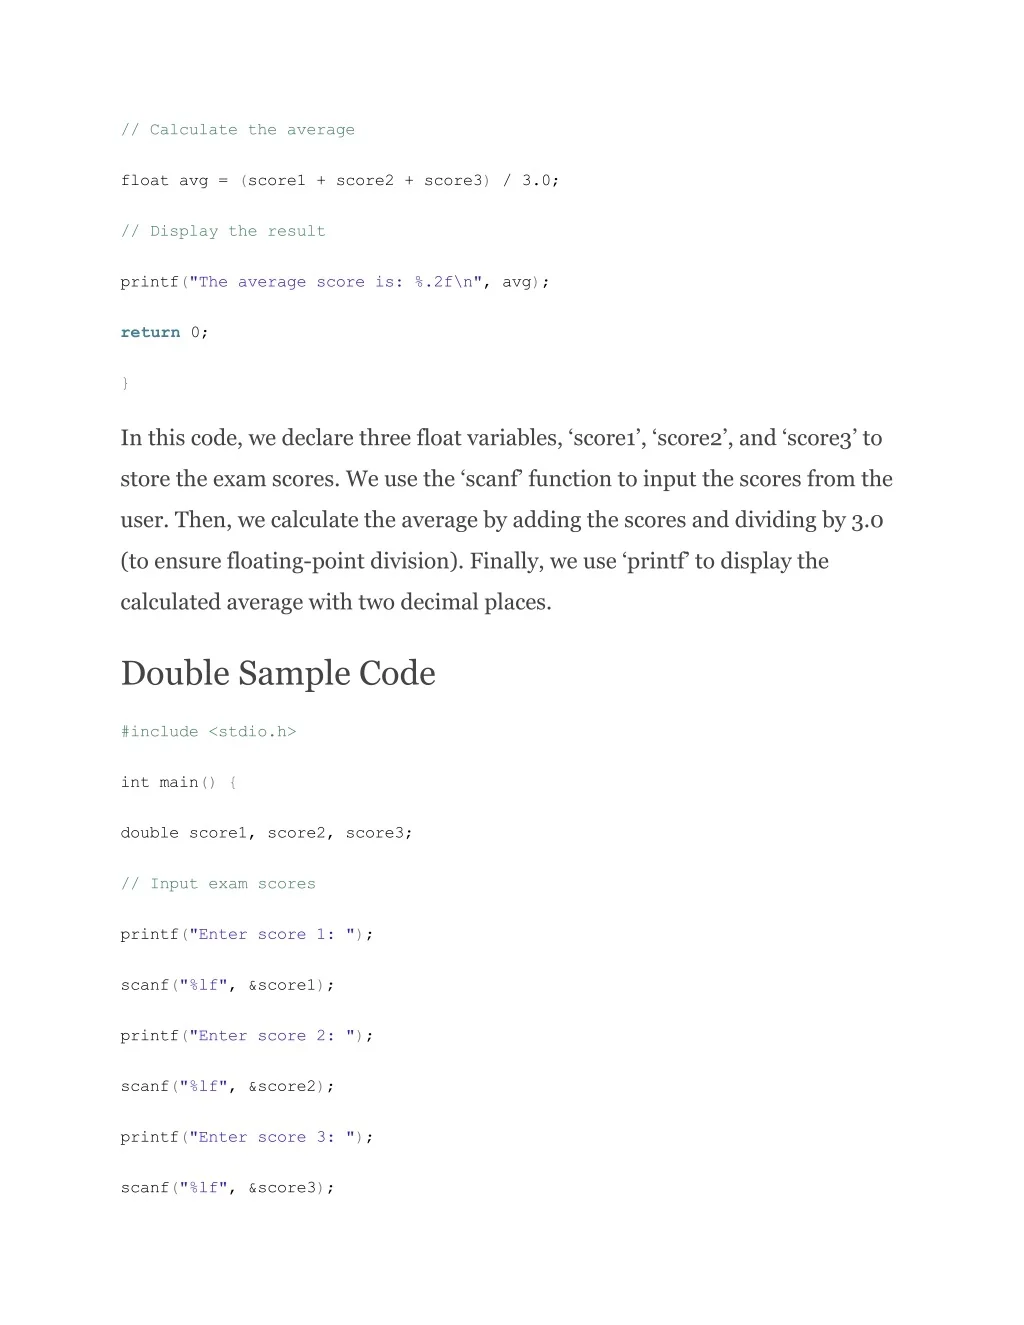Click the paragraph starting 'In this code'
Viewport: 1024px width, 1325px height.
click(506, 520)
